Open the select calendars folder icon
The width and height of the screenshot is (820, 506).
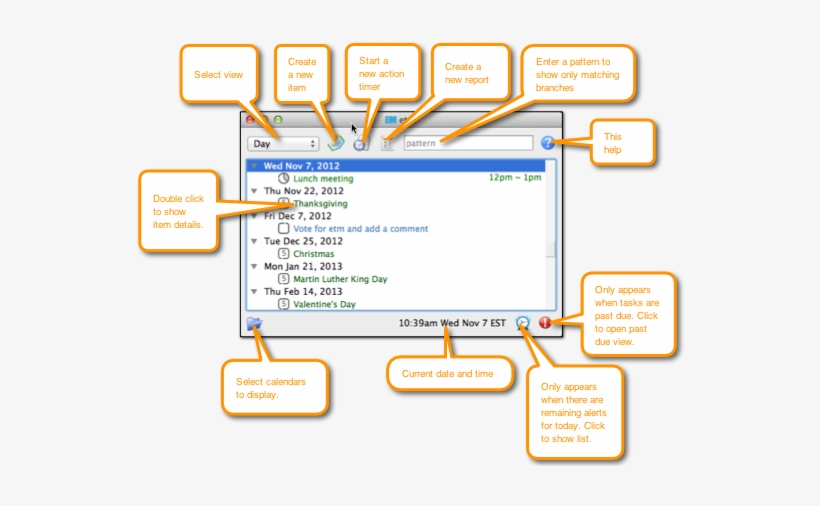[255, 323]
